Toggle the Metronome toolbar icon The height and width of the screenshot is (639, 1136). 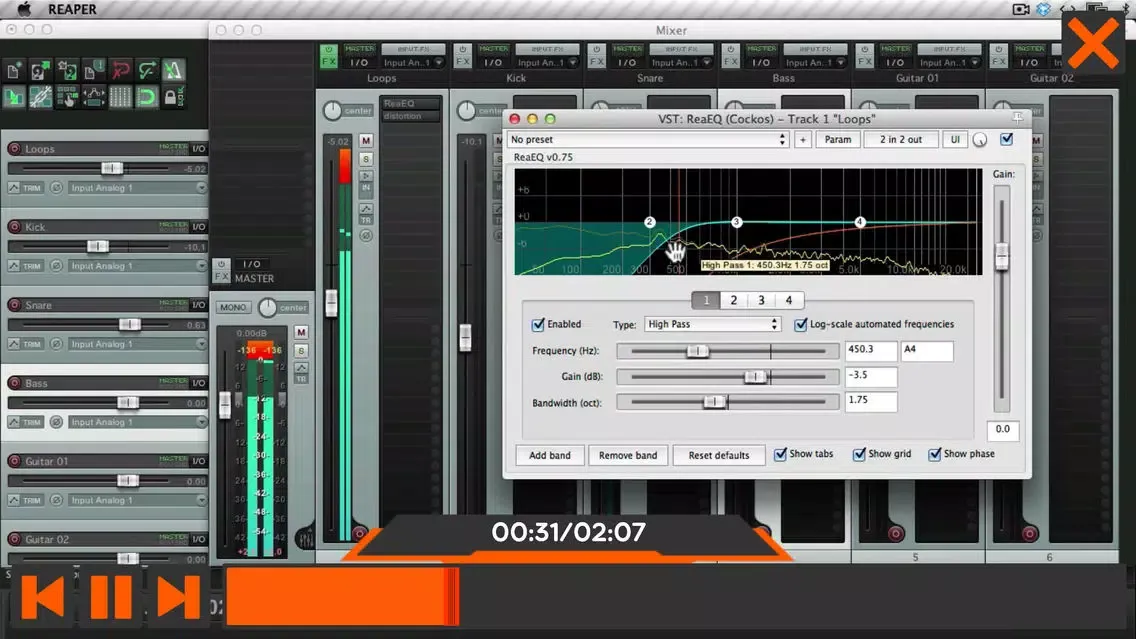(x=173, y=70)
